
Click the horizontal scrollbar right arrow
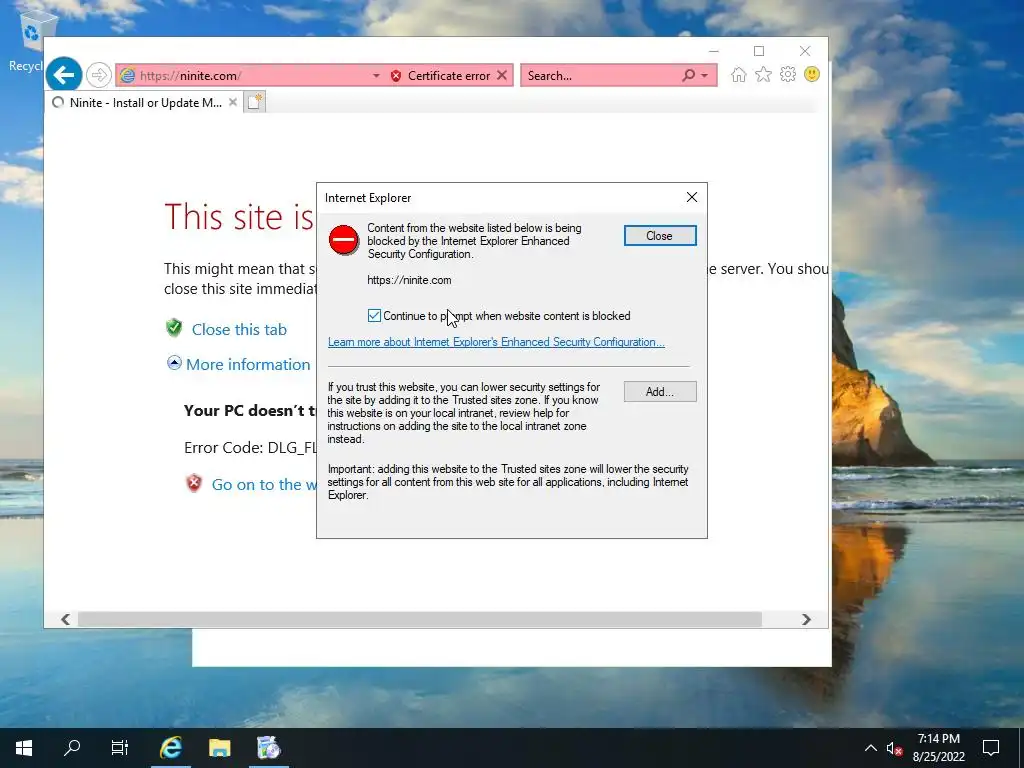point(807,619)
